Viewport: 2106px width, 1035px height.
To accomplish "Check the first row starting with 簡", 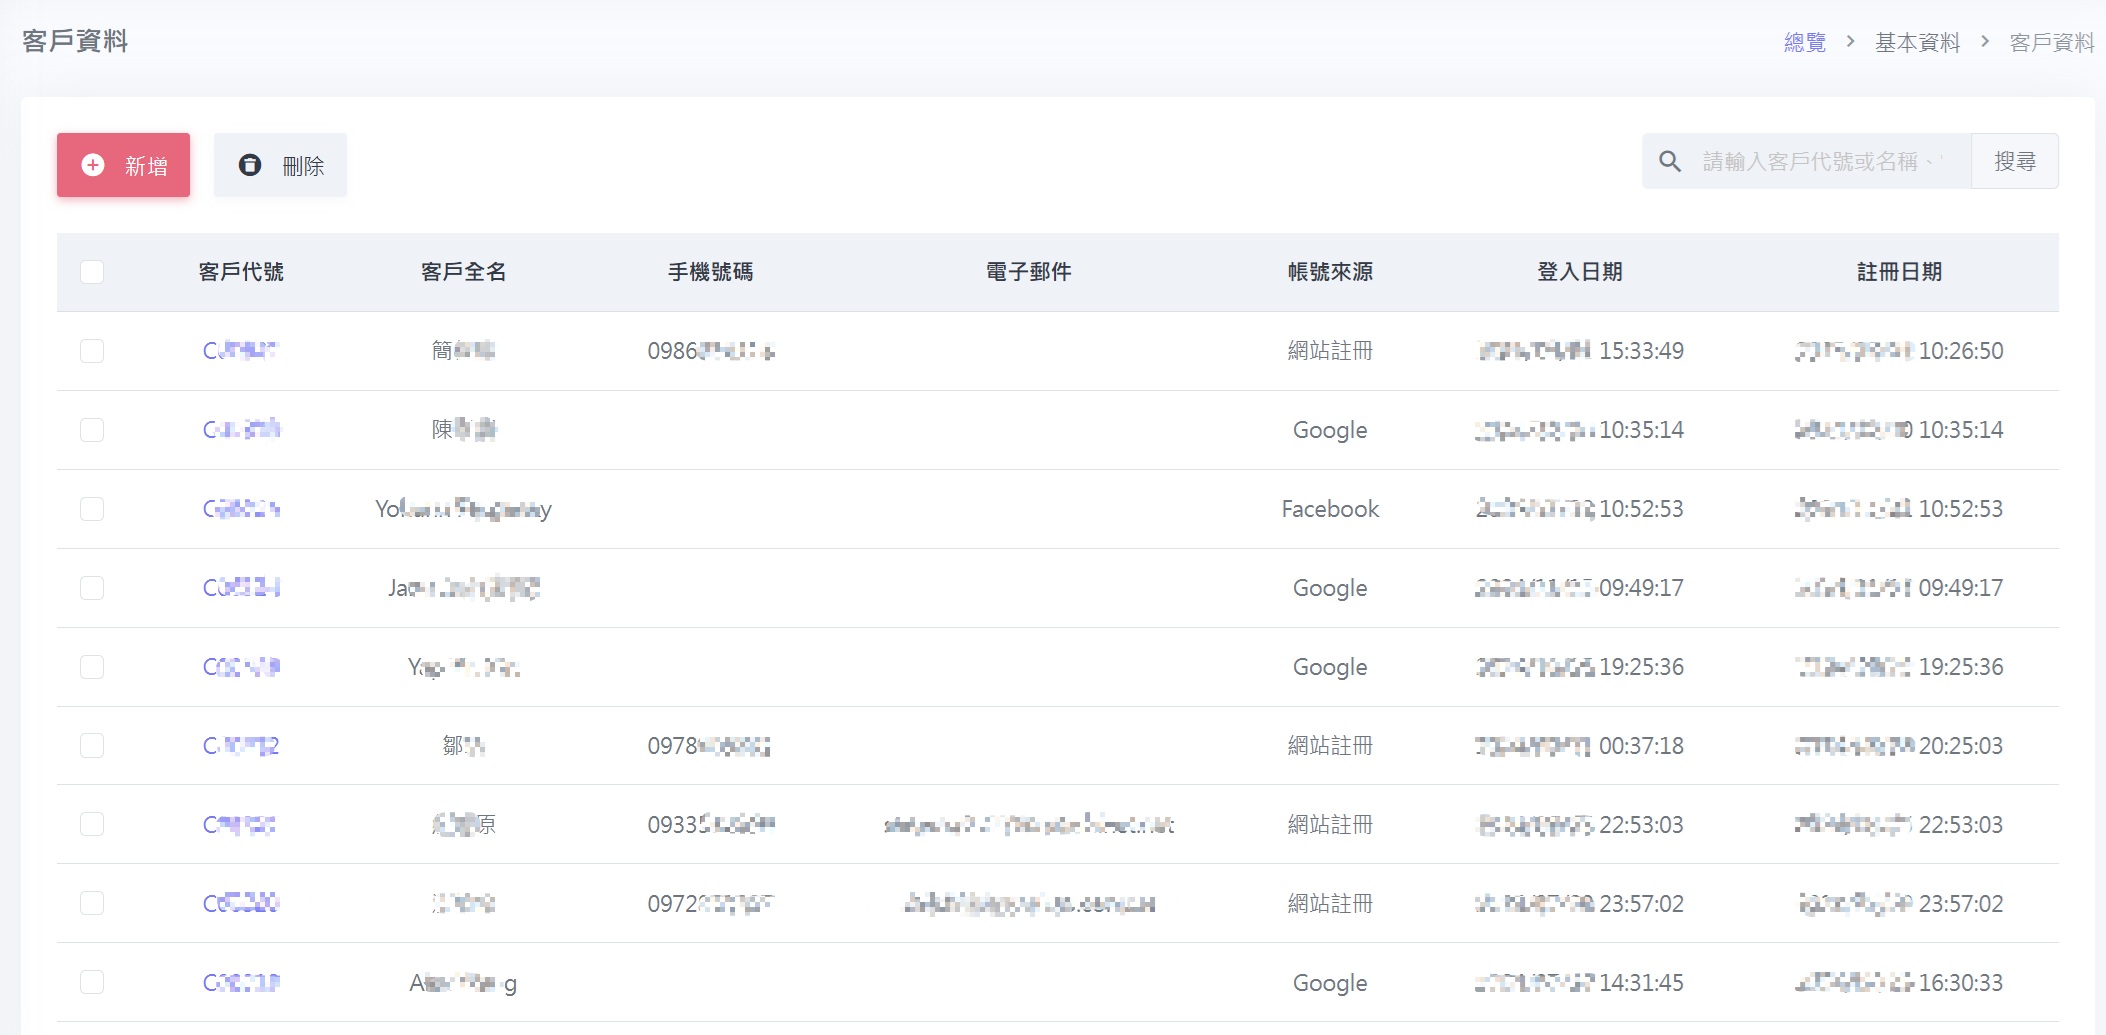I will (x=92, y=351).
